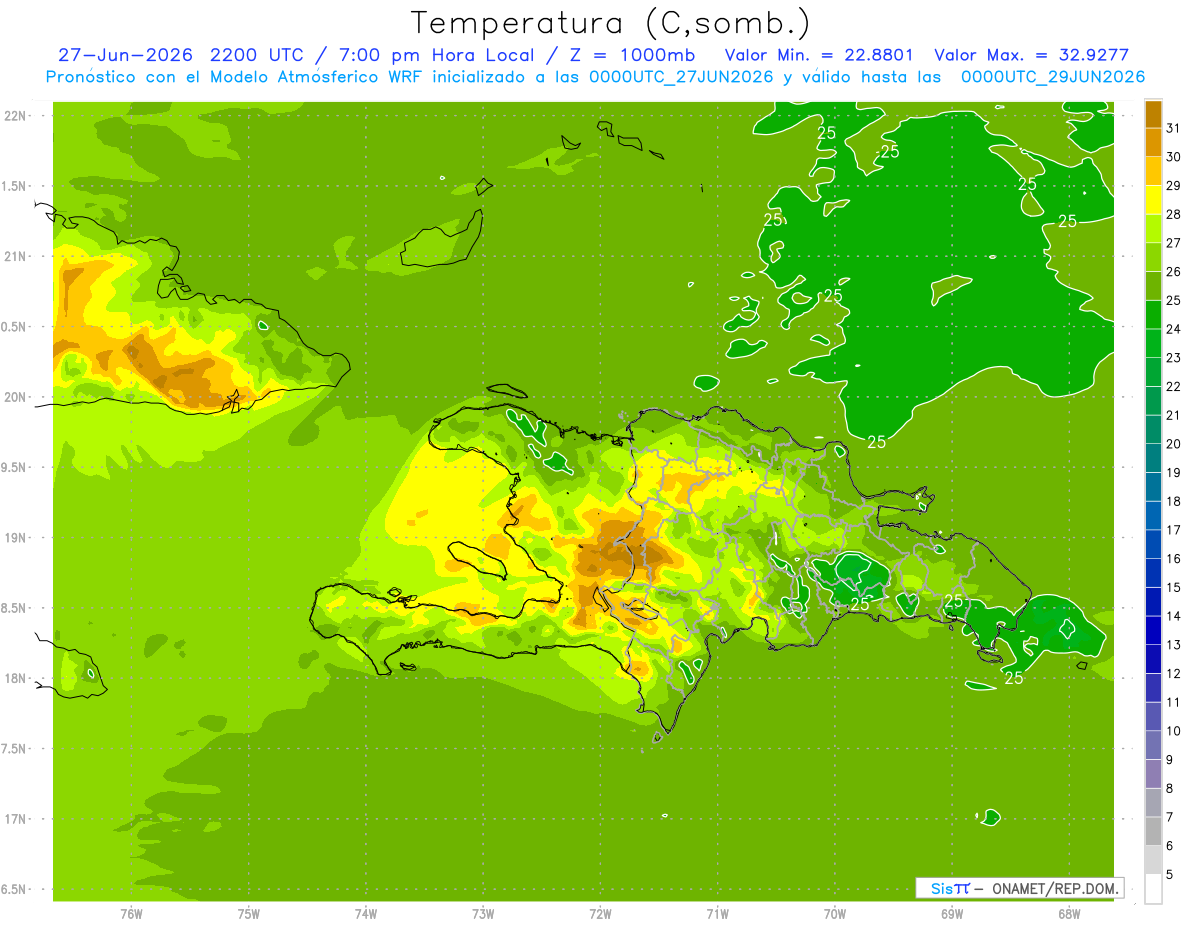Click the color scale label '24'
The width and height of the screenshot is (1200, 927).
click(x=1174, y=328)
